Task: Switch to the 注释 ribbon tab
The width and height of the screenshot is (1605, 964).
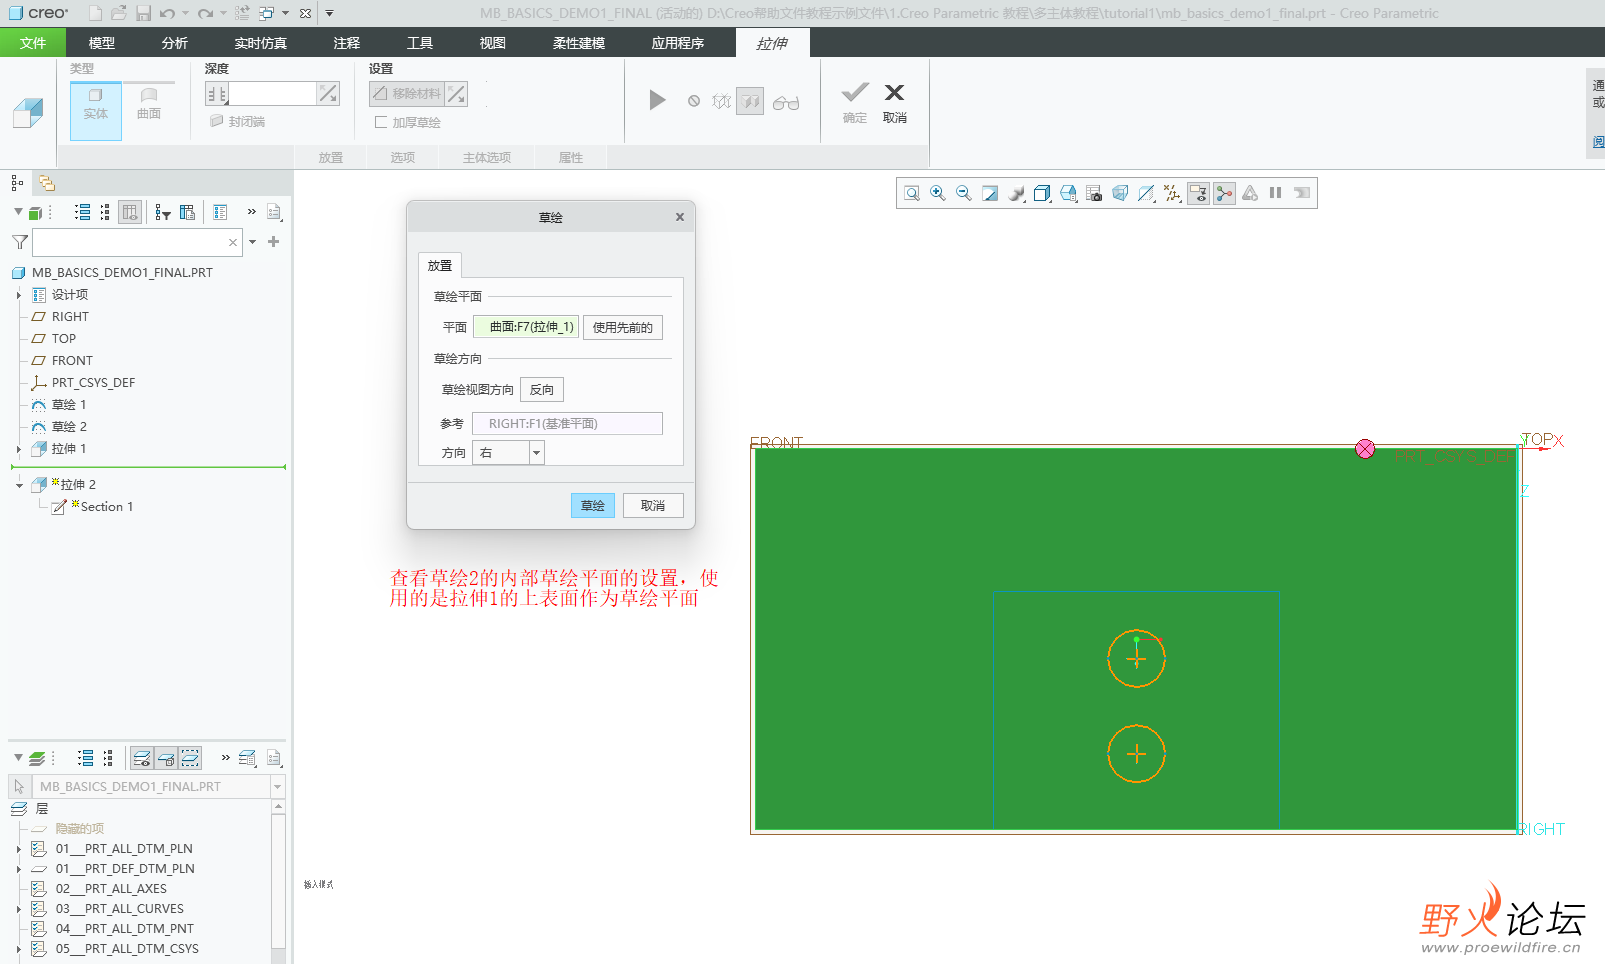Action: (x=347, y=43)
